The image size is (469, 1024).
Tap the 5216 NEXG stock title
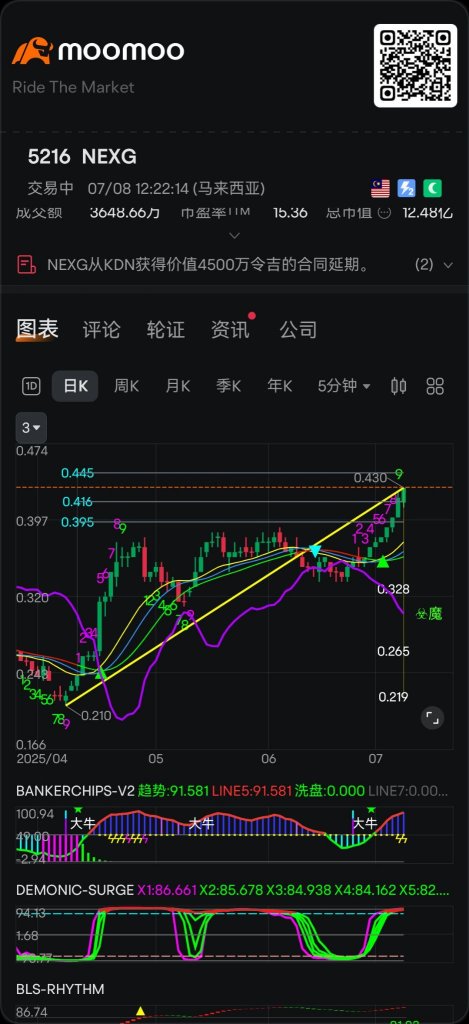click(x=82, y=156)
